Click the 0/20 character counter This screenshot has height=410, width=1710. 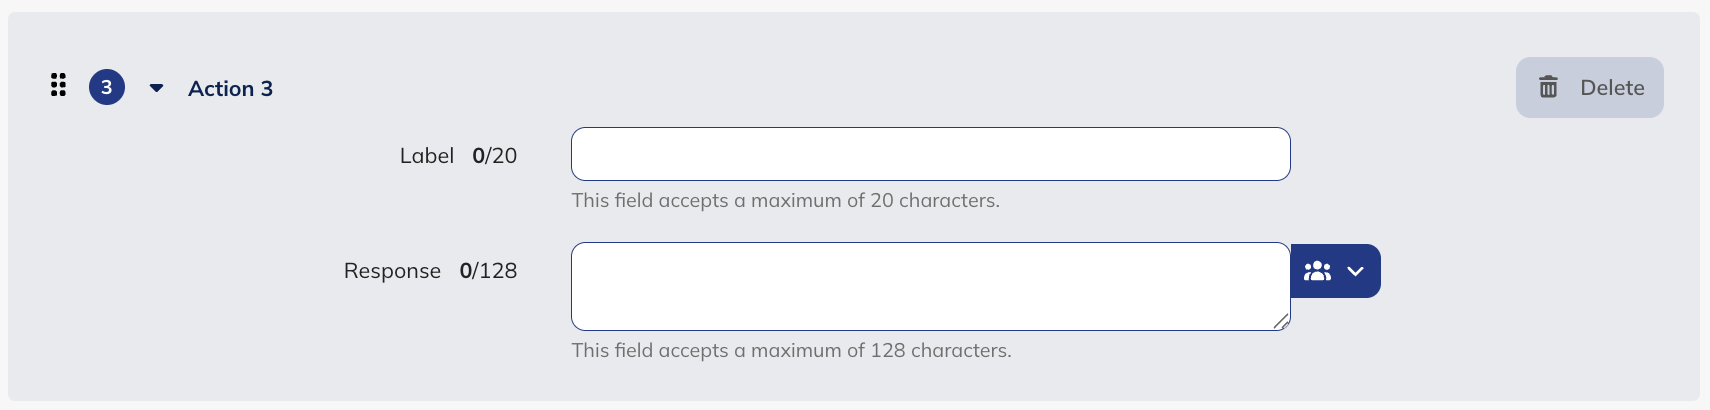coord(495,156)
